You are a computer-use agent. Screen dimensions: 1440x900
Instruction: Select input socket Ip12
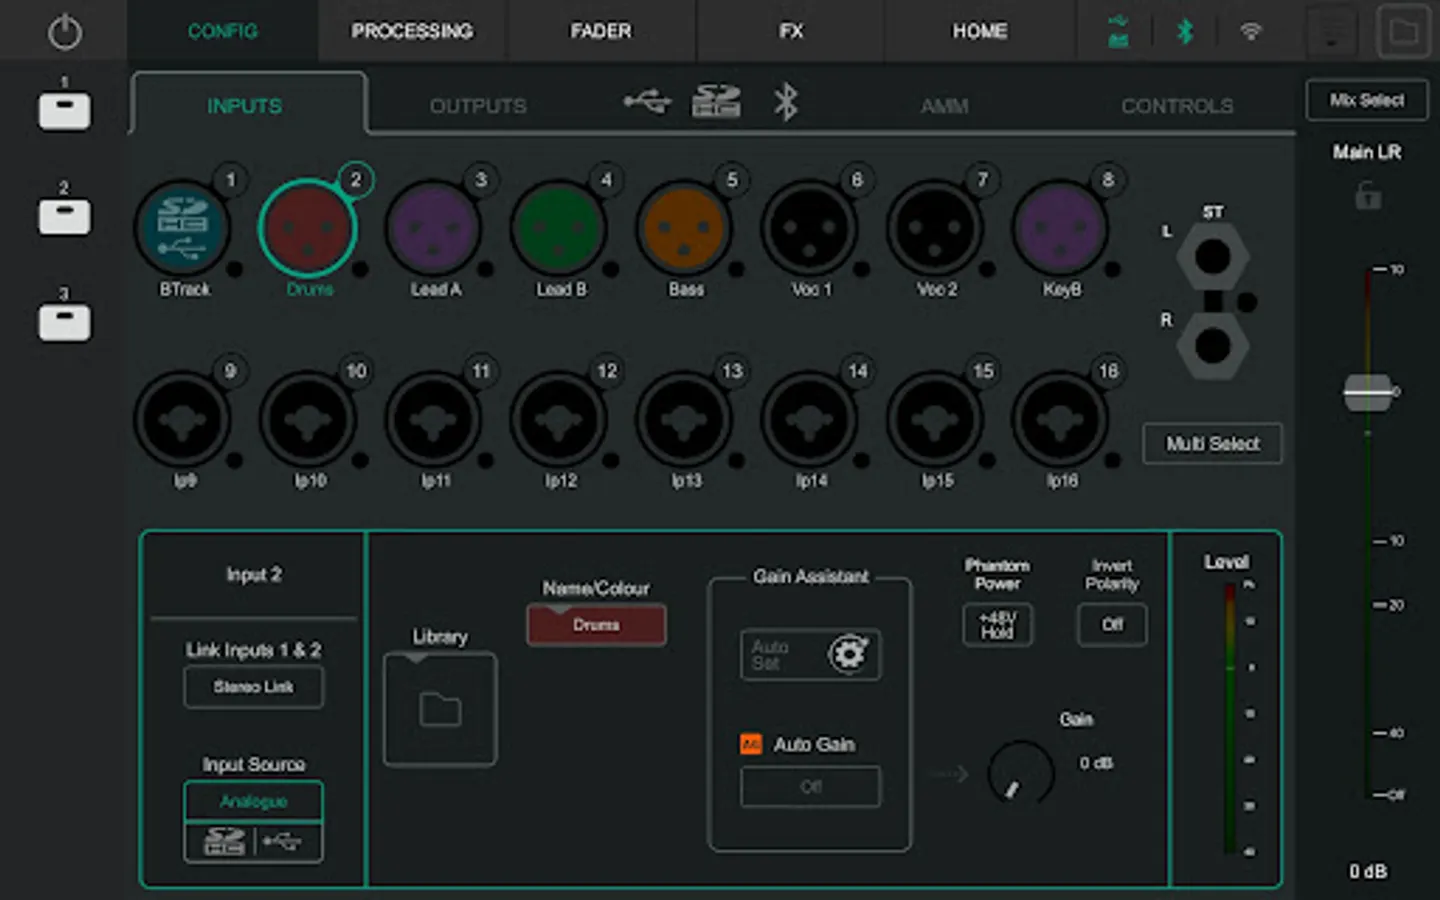[x=560, y=420]
